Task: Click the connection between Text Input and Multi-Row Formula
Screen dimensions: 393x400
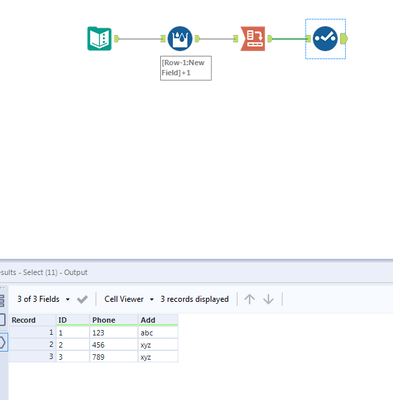Action: 140,39
